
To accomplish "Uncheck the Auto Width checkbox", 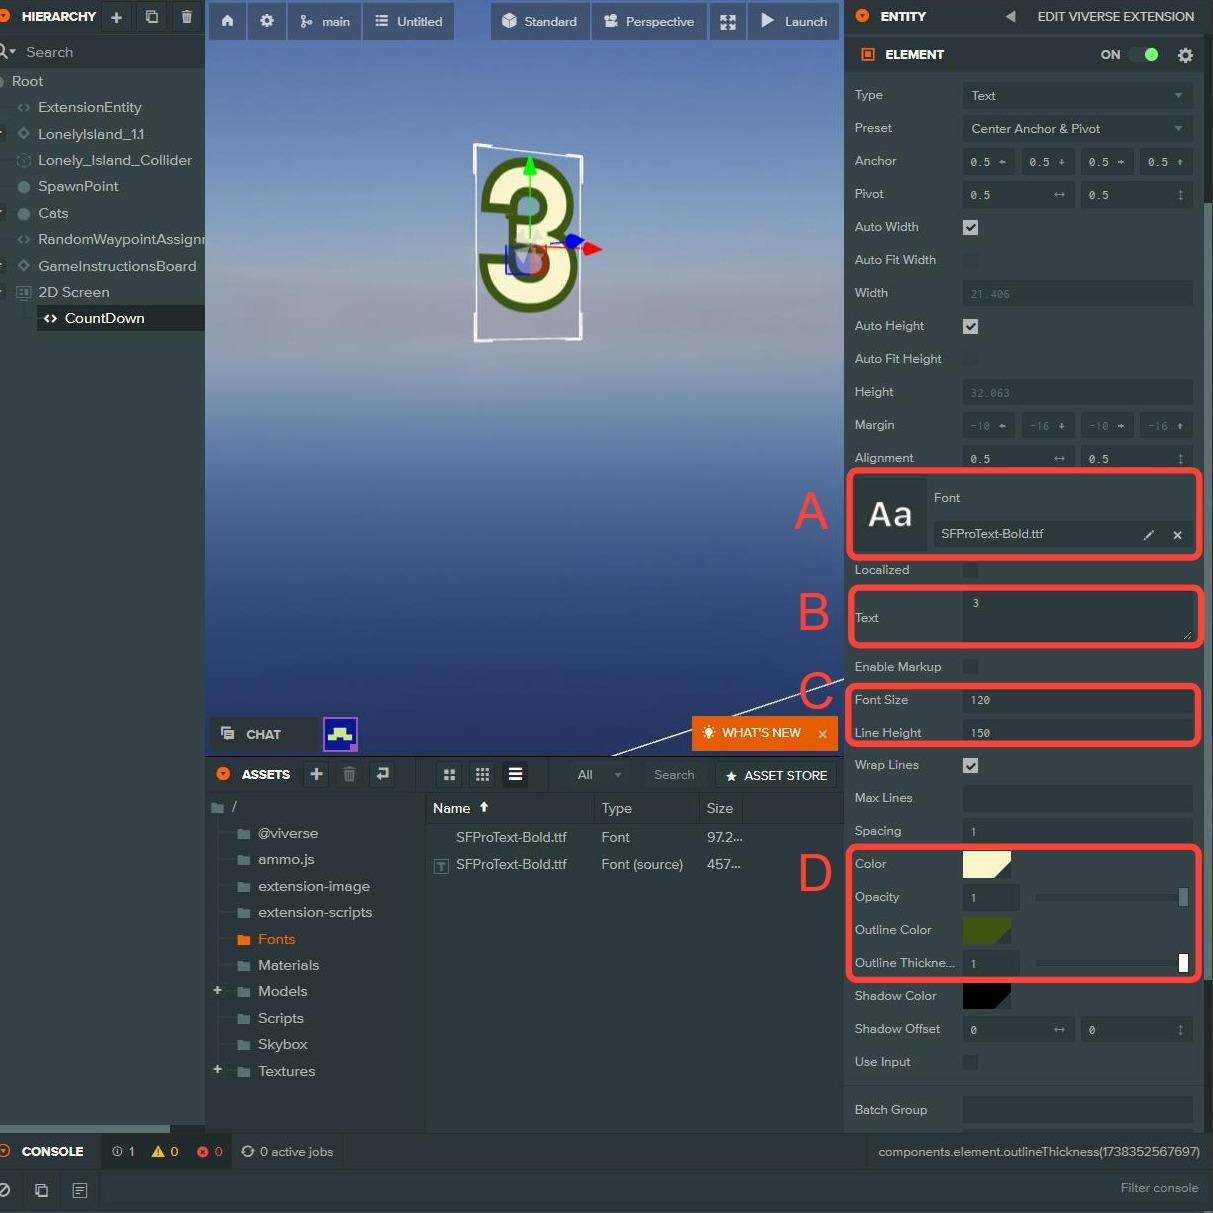I will pyautogui.click(x=970, y=227).
